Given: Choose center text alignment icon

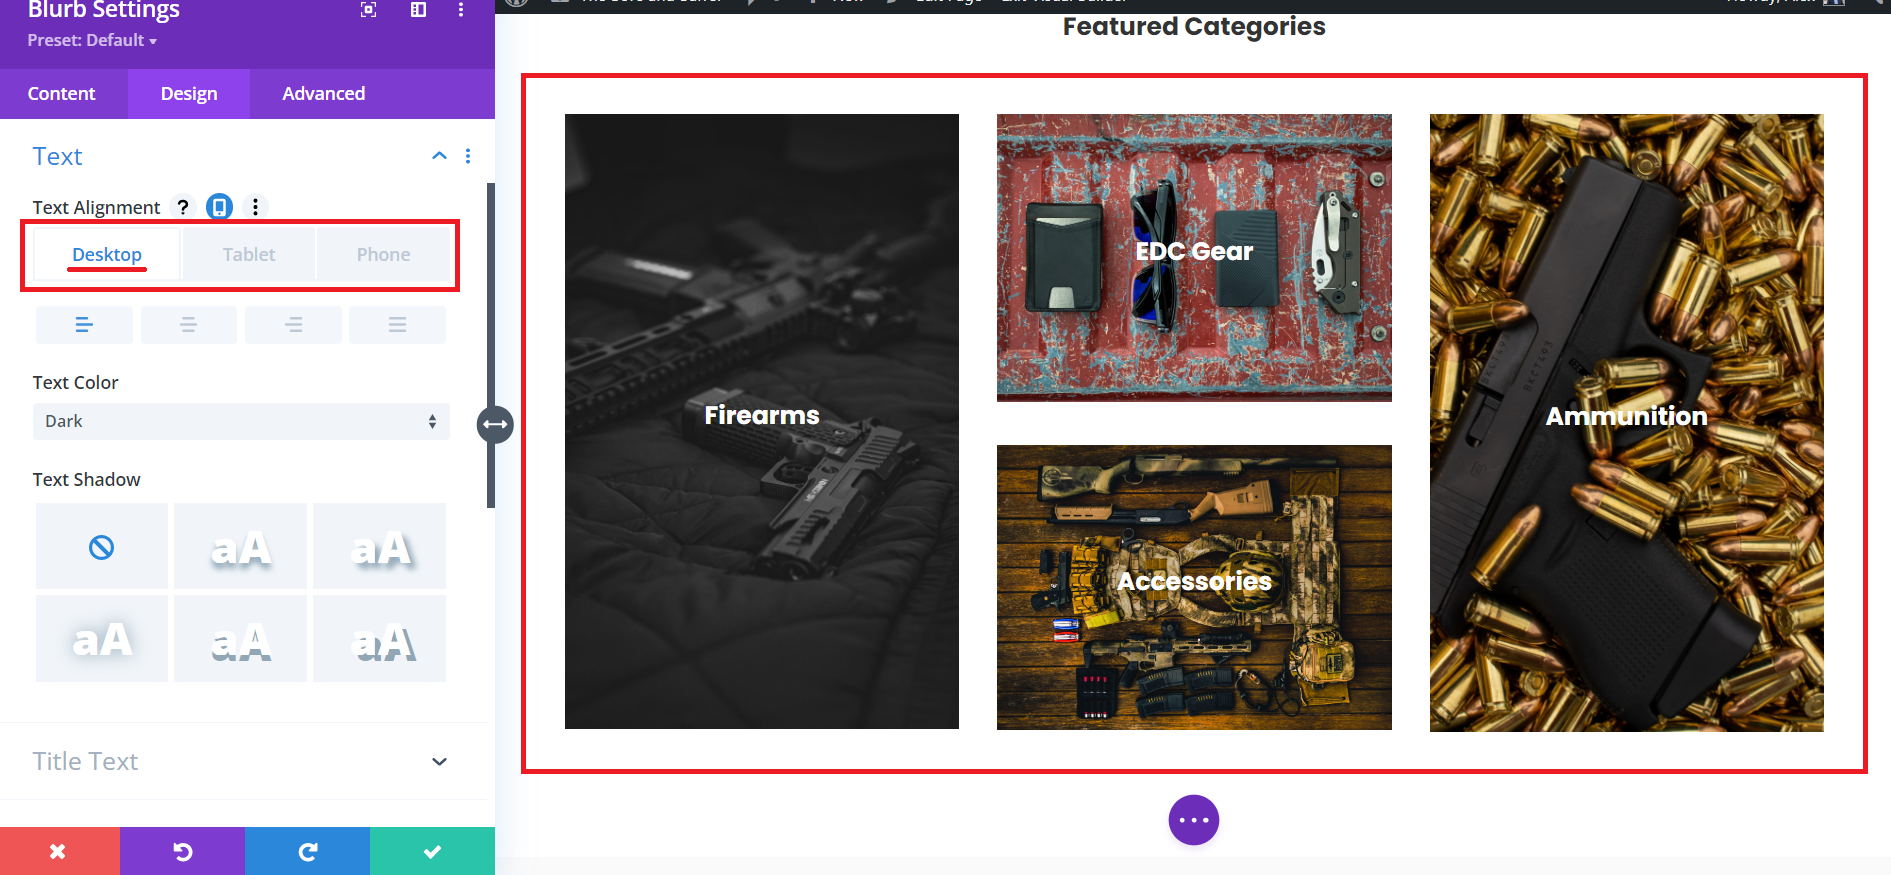Looking at the screenshot, I should (x=189, y=325).
